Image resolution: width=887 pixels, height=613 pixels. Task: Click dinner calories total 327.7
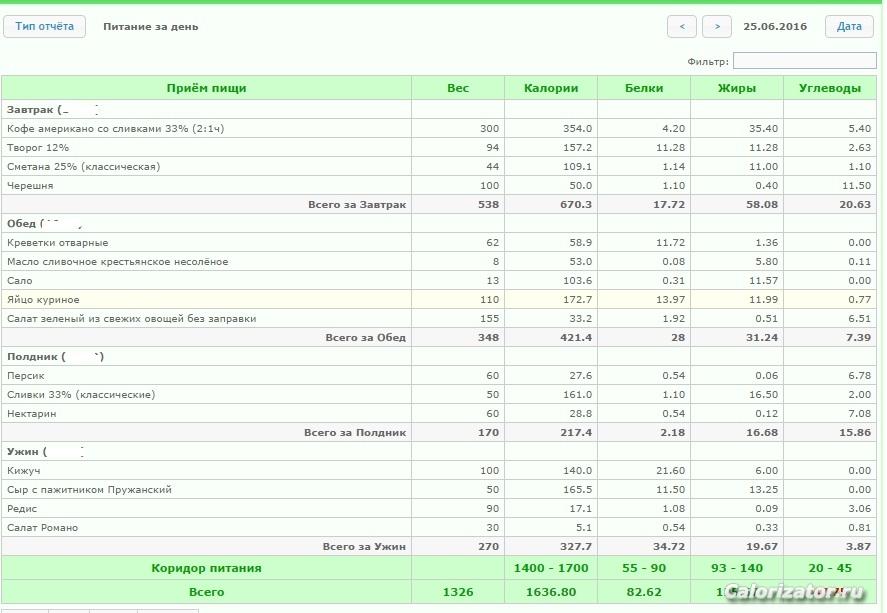click(576, 547)
